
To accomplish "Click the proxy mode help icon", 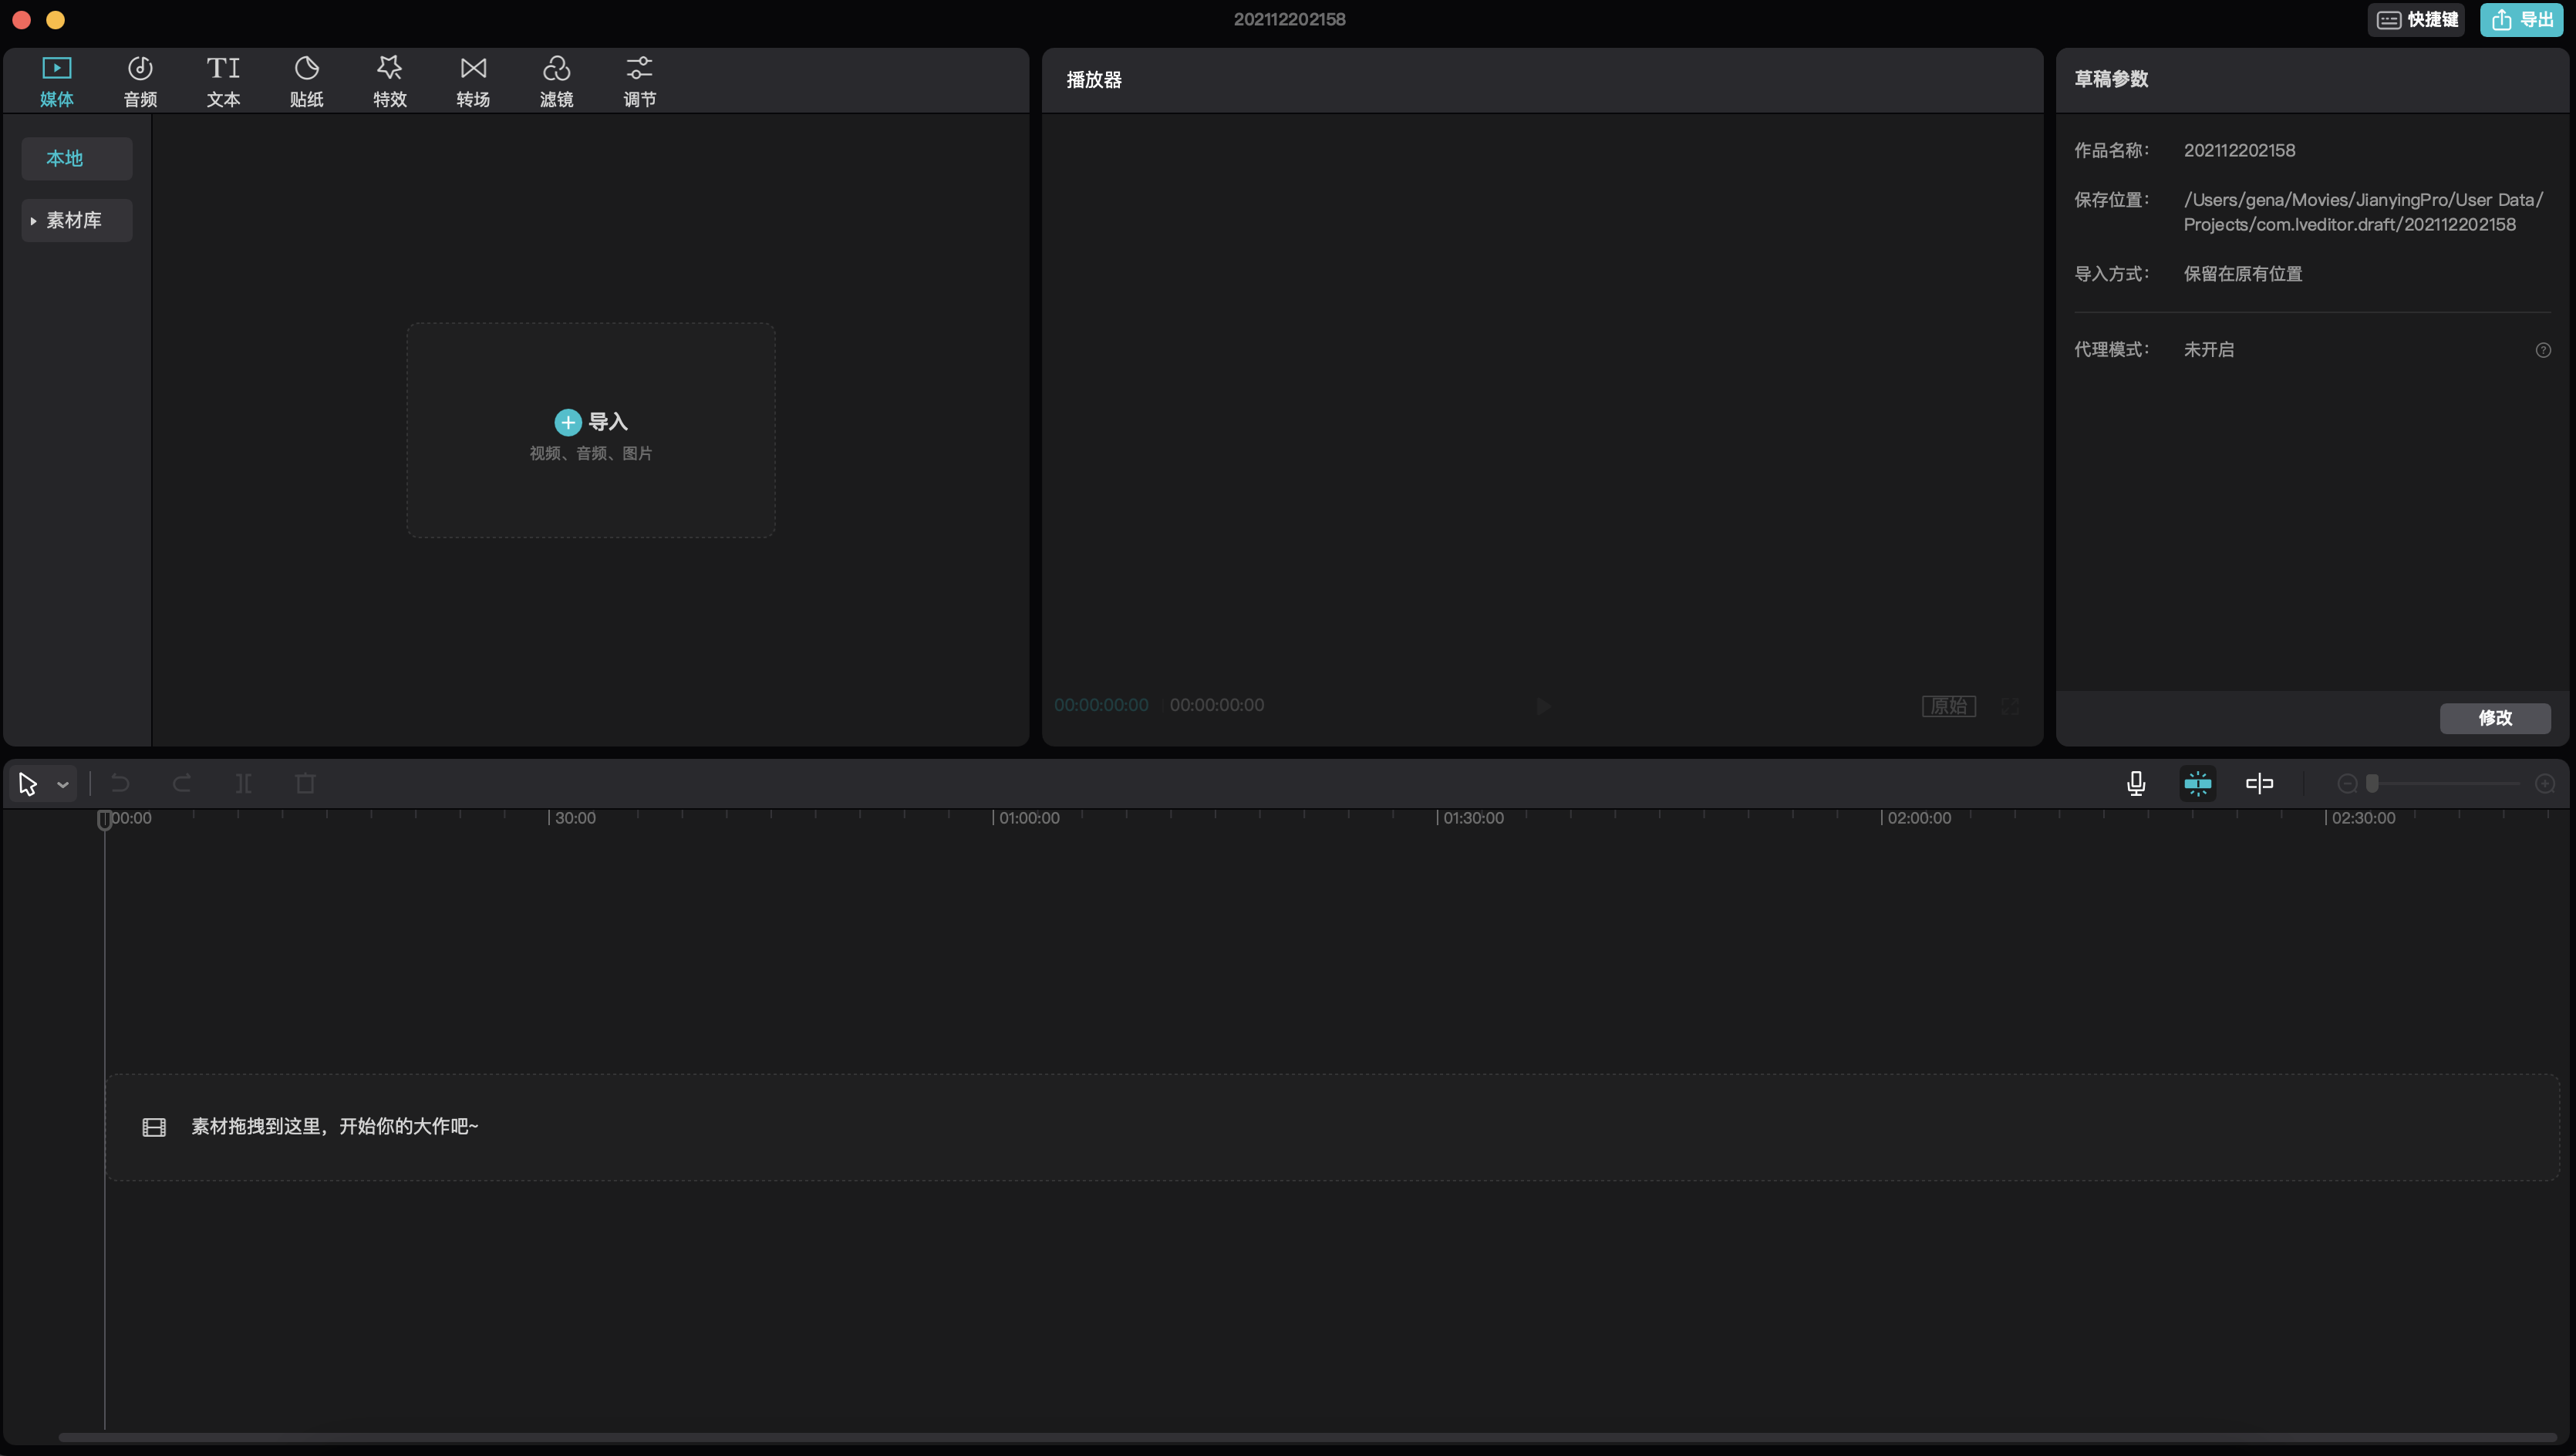I will [2543, 350].
